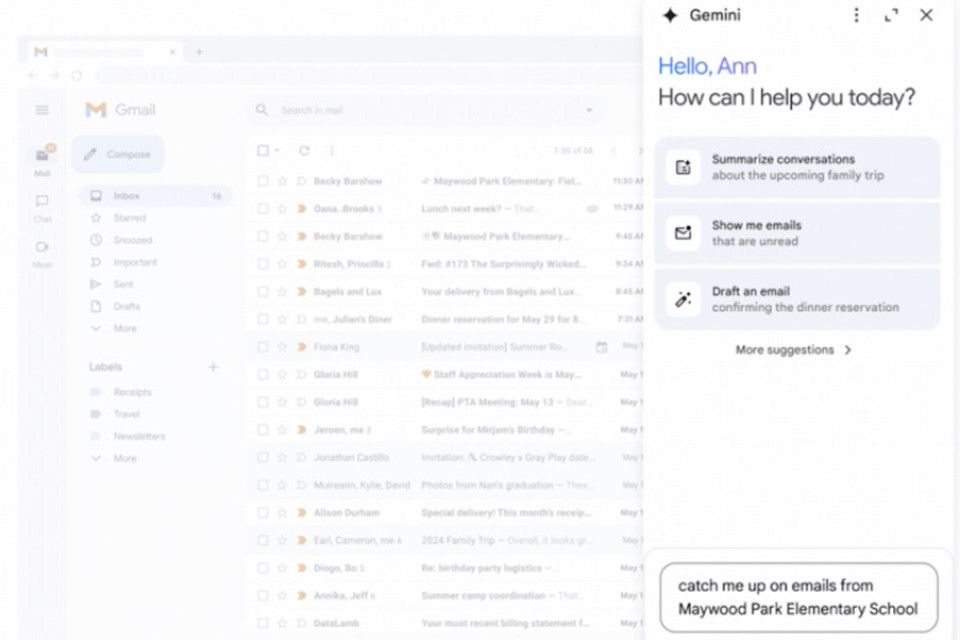This screenshot has width=960, height=640.
Task: Click the Gemini prompt input field
Action: pos(797,597)
